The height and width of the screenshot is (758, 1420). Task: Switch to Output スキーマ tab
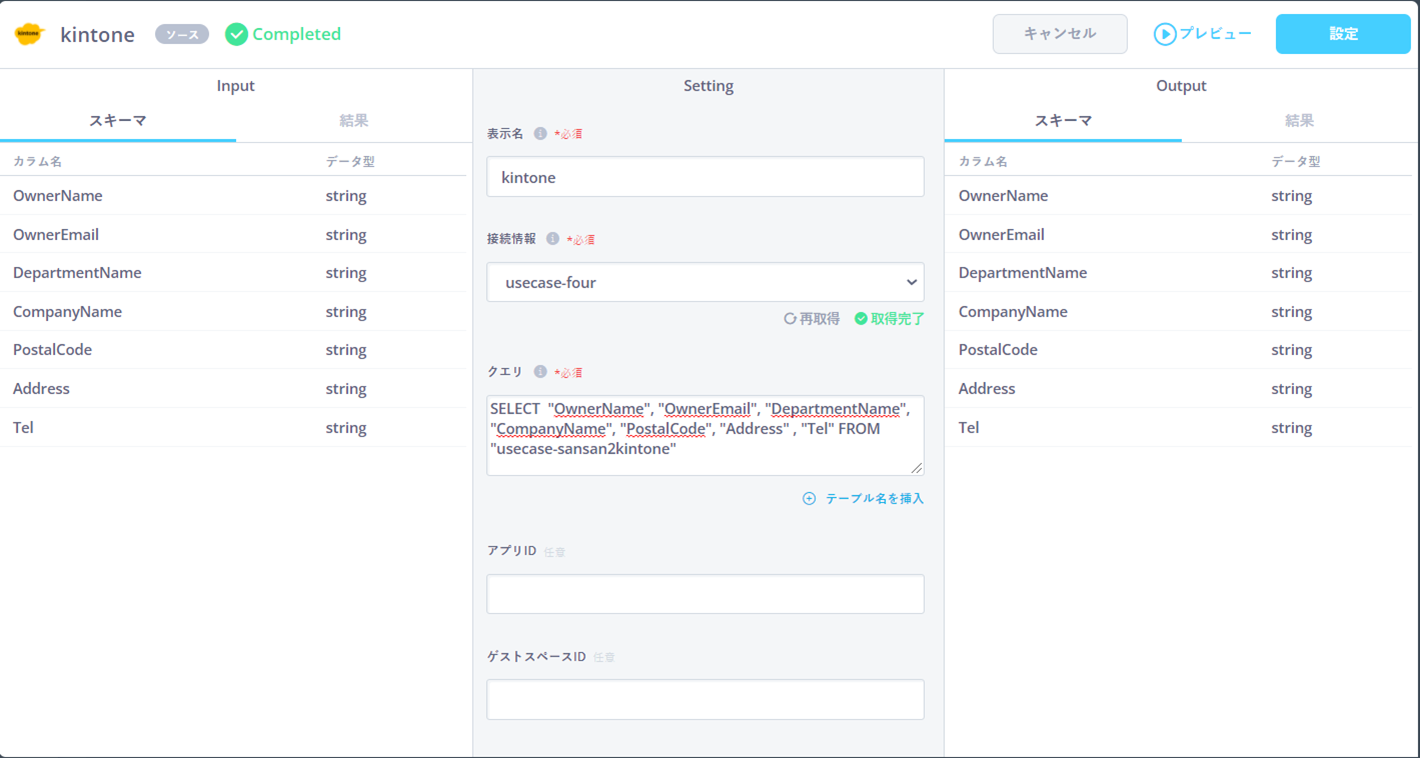click(1063, 121)
